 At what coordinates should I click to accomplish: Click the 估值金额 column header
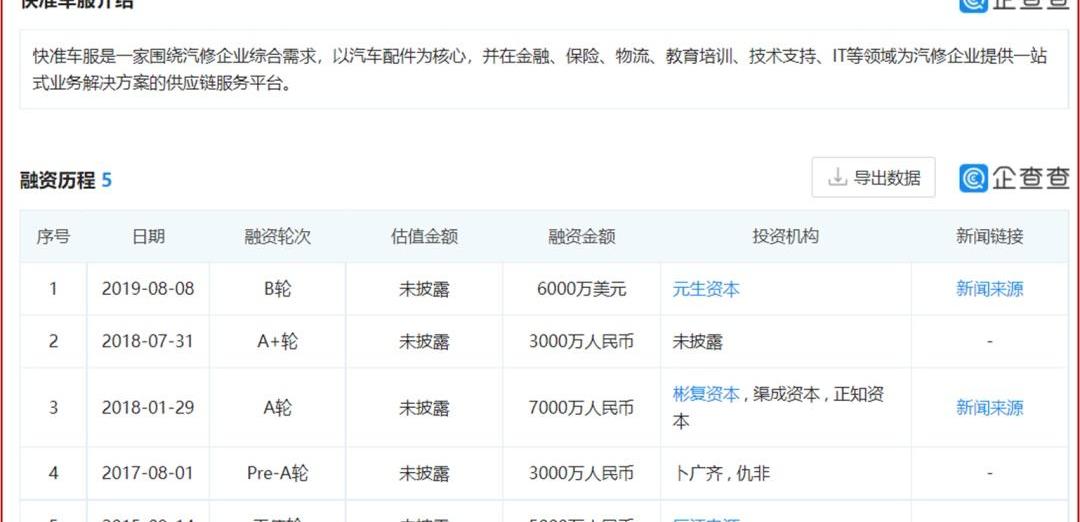(424, 237)
